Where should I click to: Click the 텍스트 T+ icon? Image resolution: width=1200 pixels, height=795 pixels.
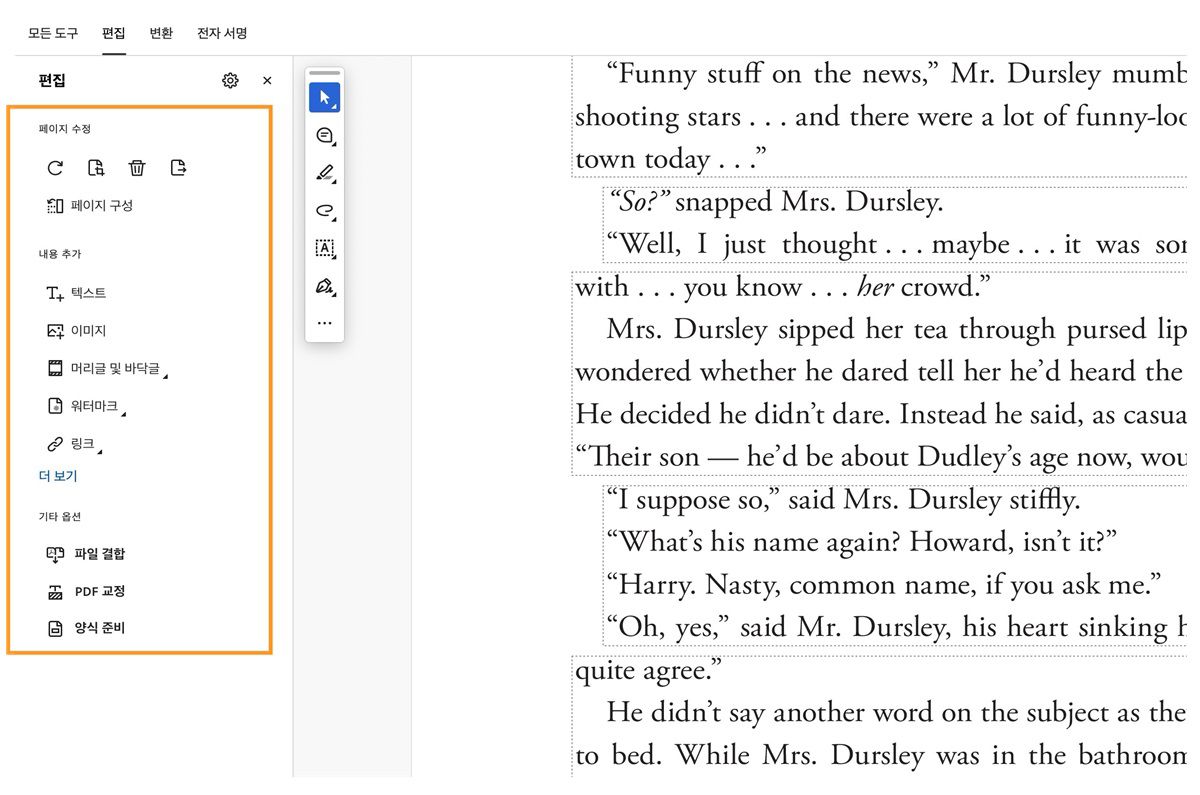(55, 294)
